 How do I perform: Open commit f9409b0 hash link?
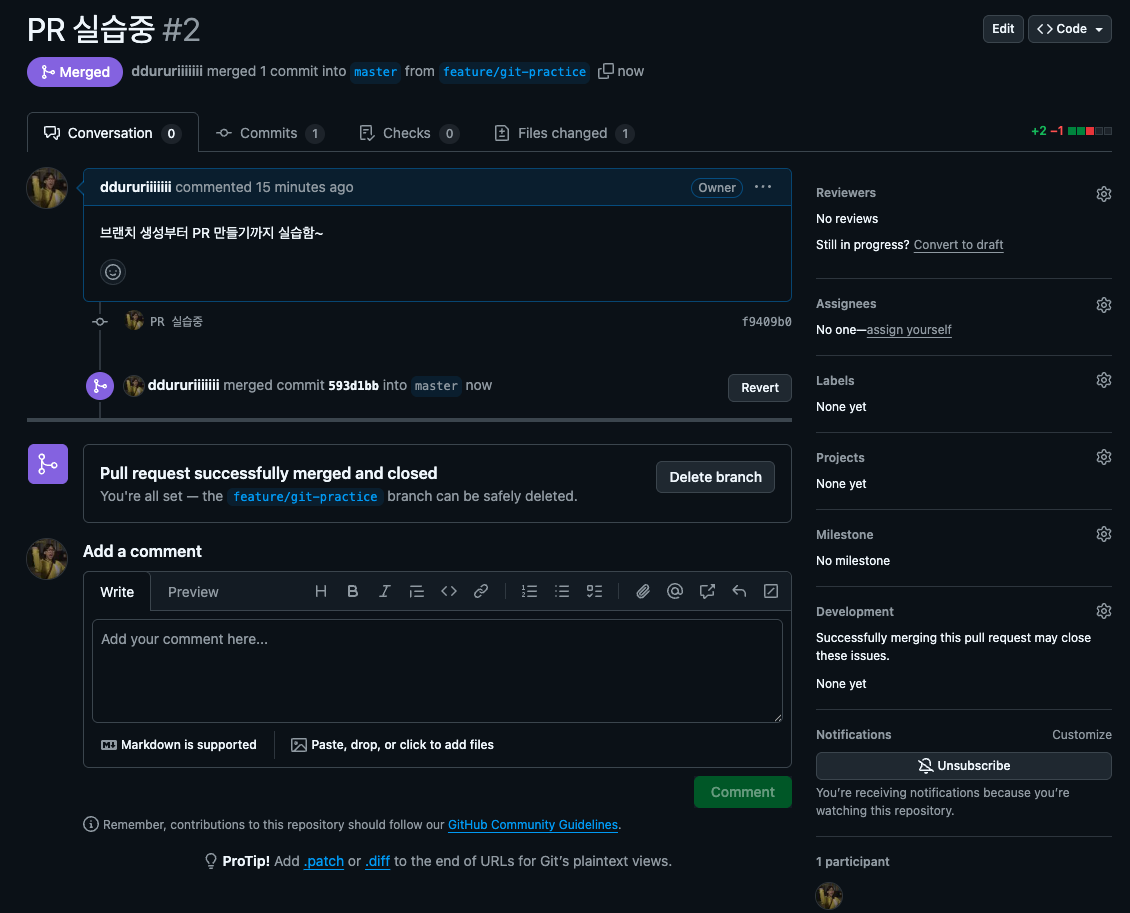767,321
